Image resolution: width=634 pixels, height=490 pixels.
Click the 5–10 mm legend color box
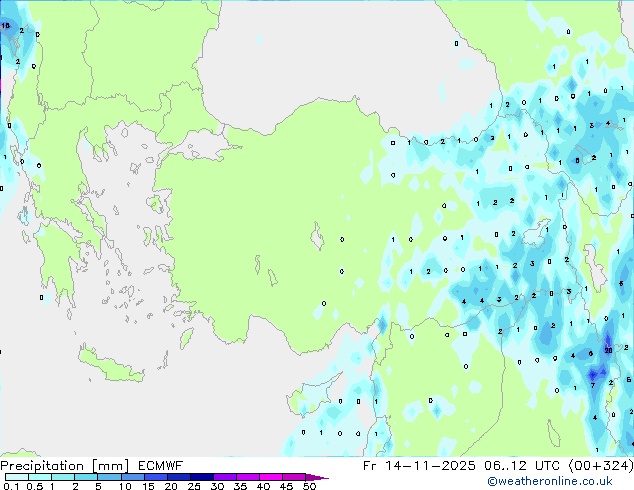(x=109, y=477)
